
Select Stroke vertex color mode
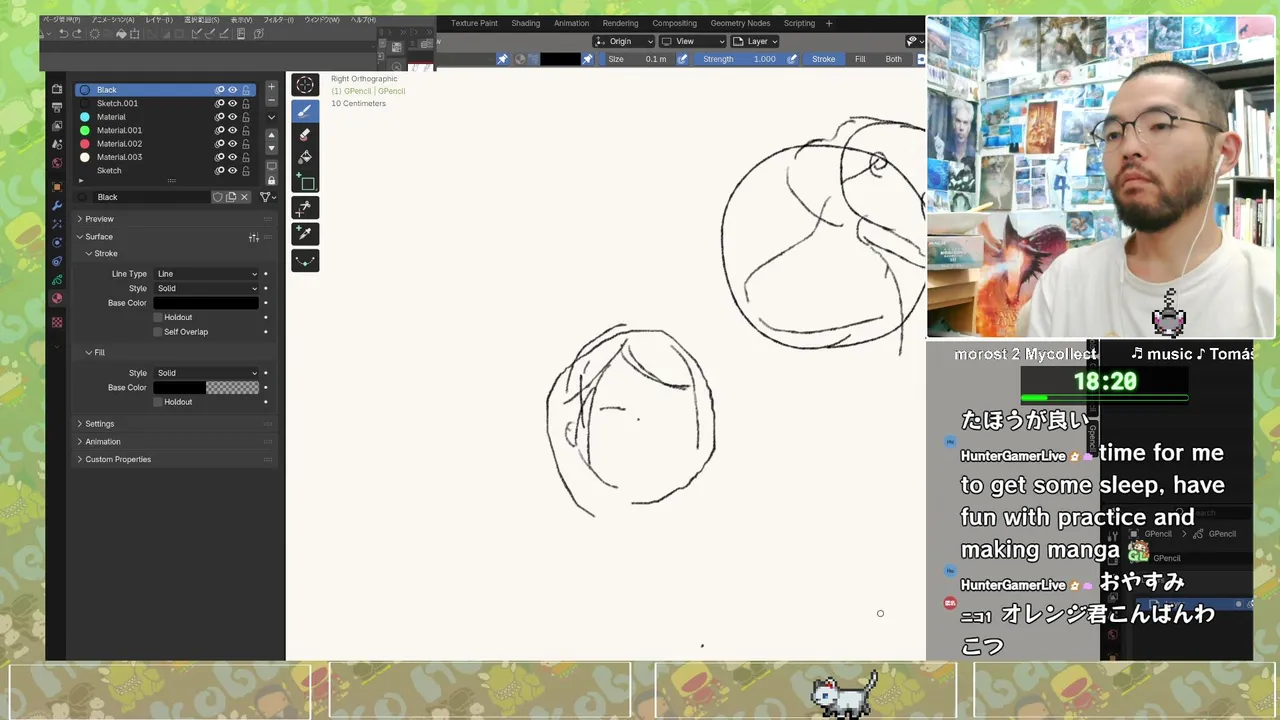[823, 59]
